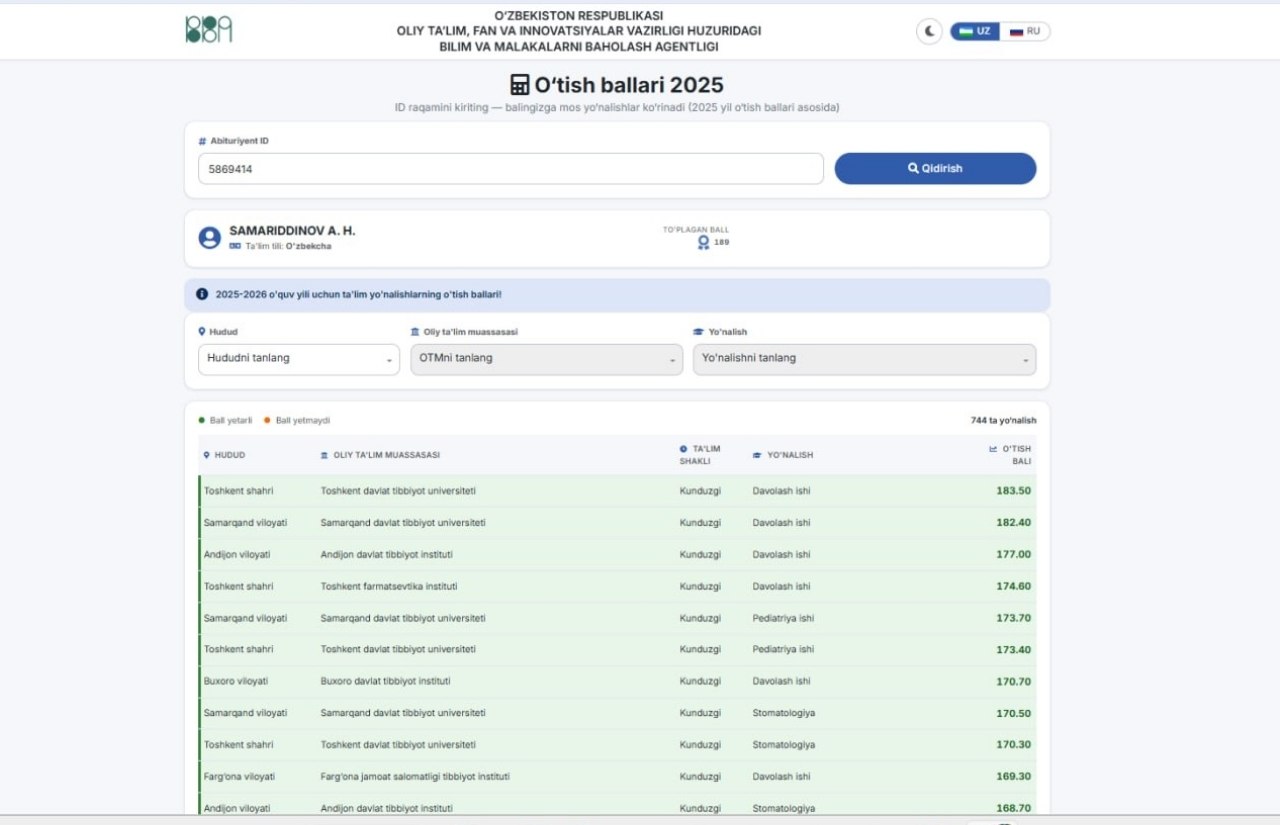This screenshot has height=825, width=1280.
Task: Click the ID card icon before Ta'lim tili
Action: [x=235, y=246]
